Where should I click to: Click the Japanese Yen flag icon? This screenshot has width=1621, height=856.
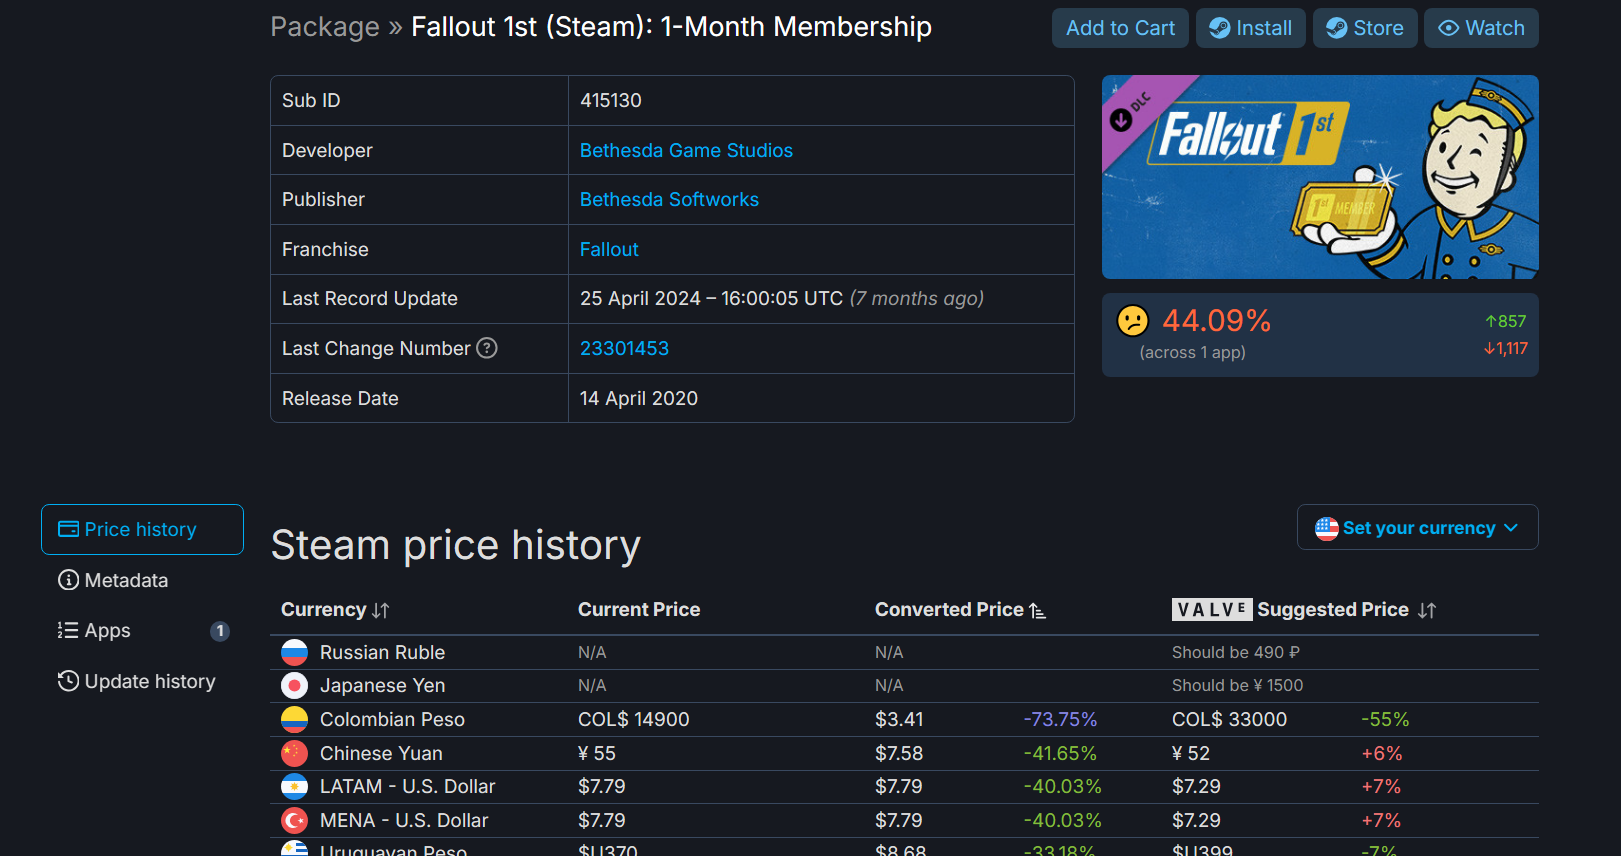294,686
